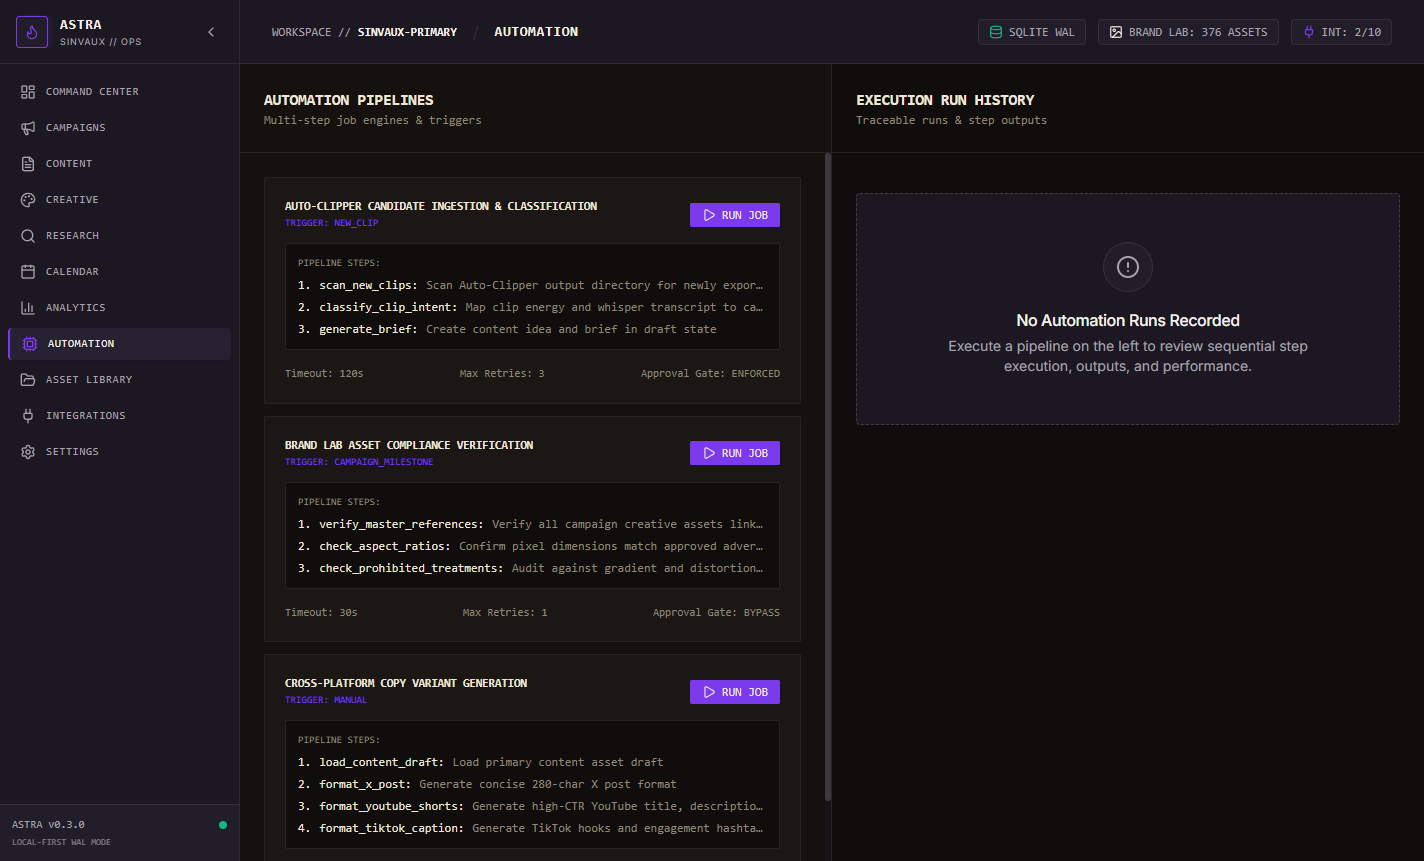Click the SQLite WAL database icon

[995, 32]
